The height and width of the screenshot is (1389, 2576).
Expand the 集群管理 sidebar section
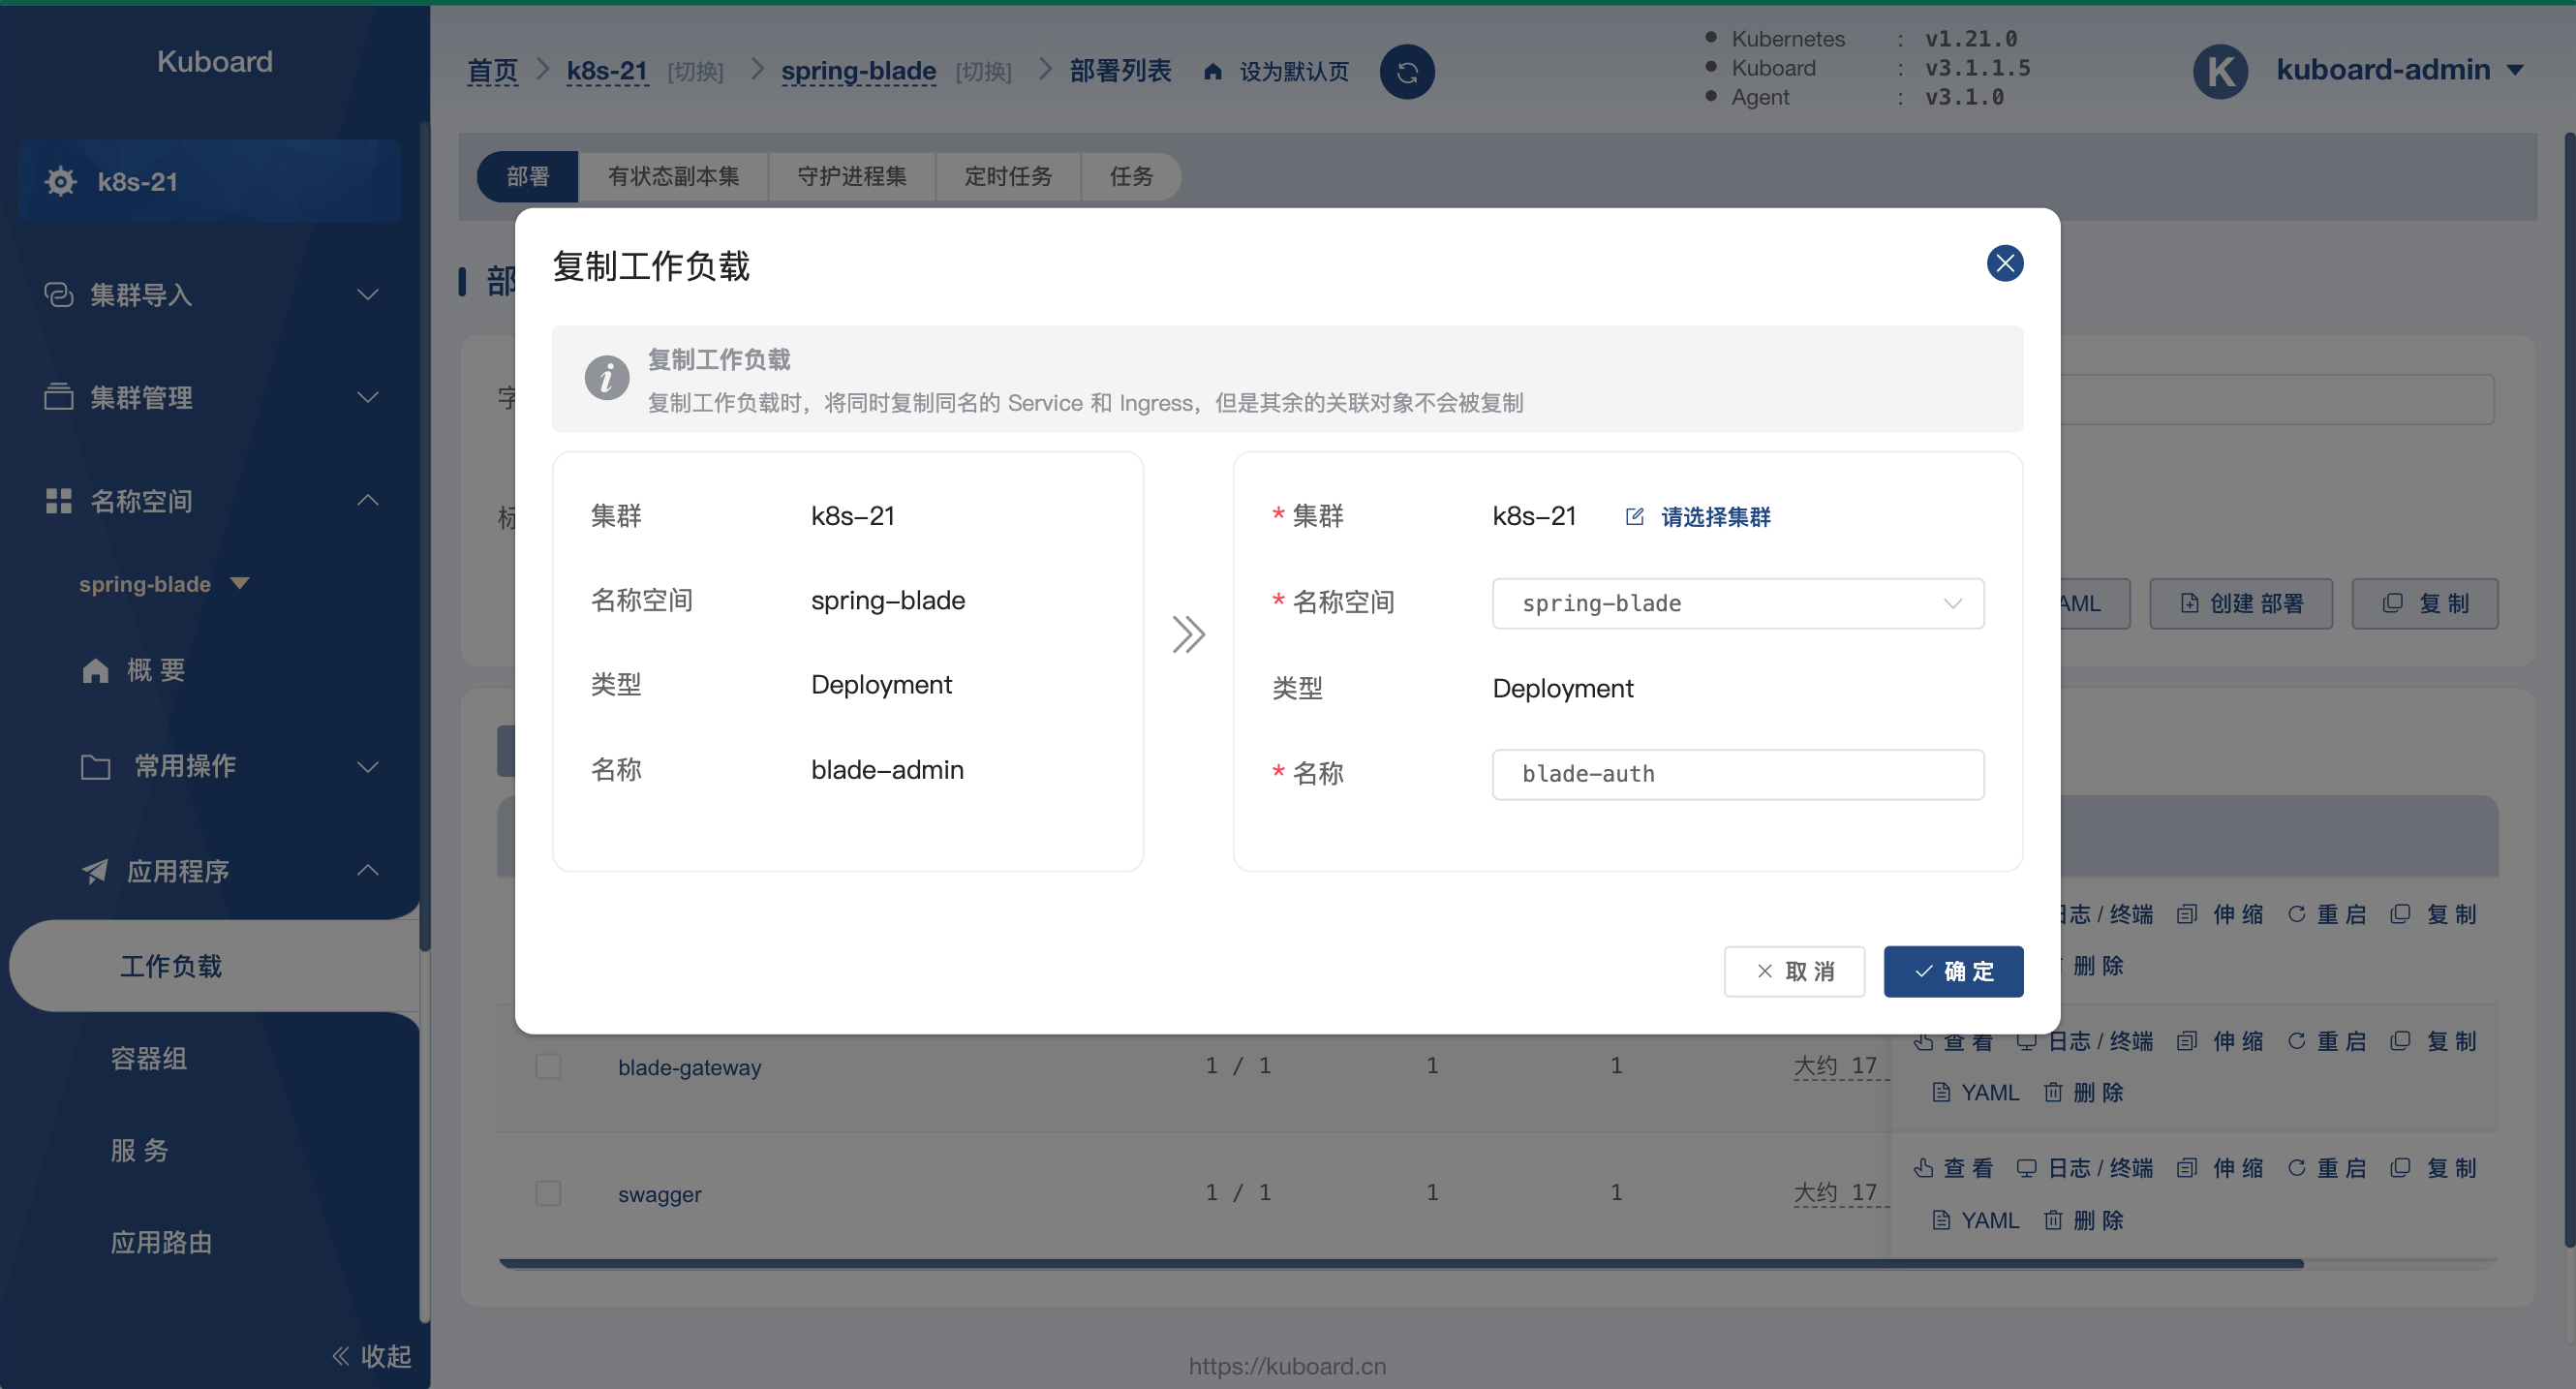(368, 397)
